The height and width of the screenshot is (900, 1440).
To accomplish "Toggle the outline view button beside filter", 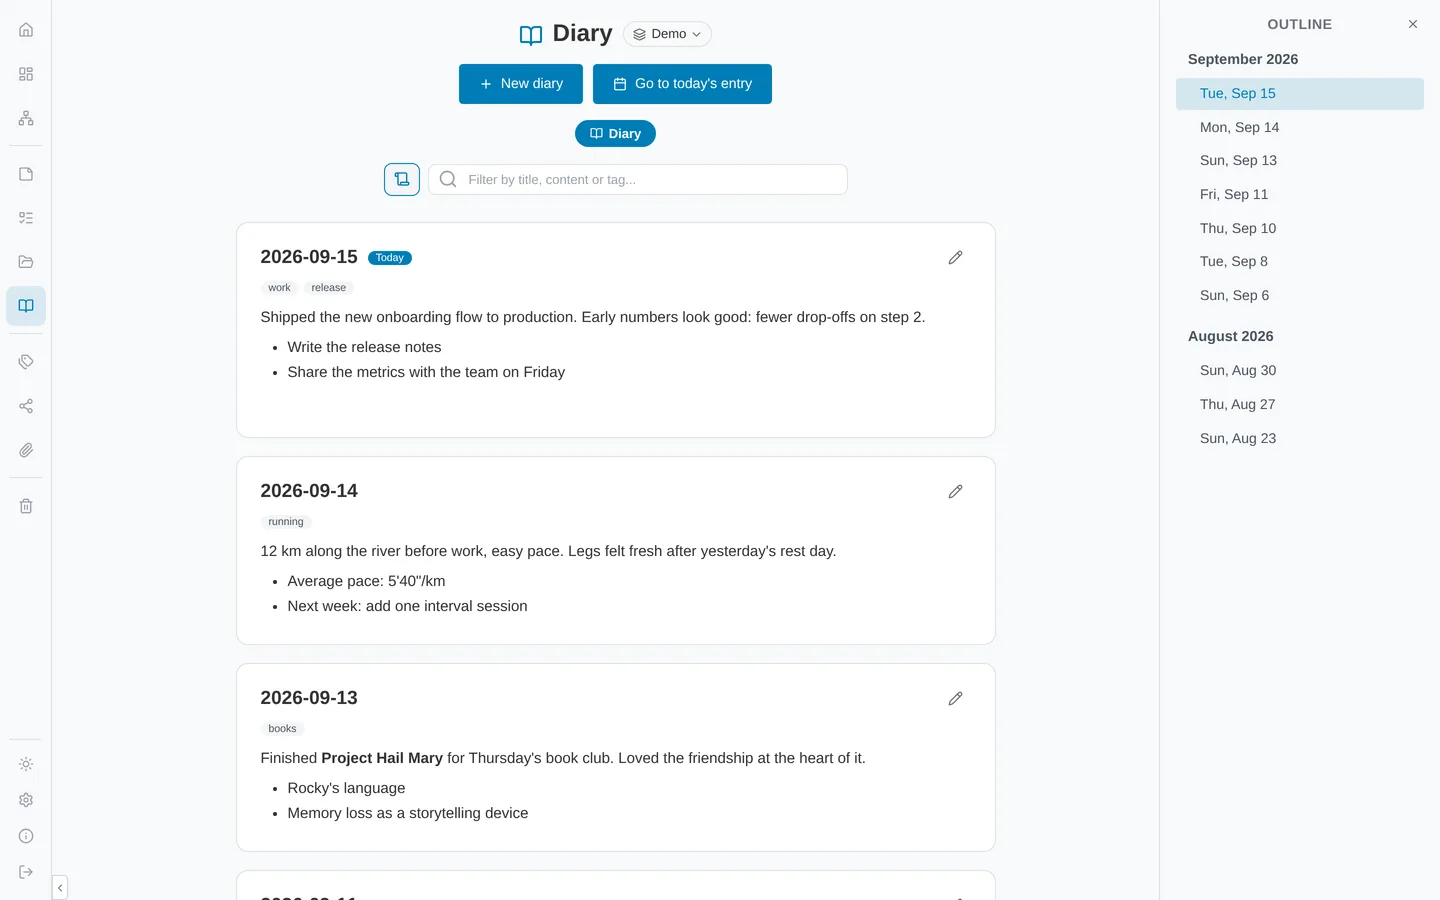I will [402, 180].
